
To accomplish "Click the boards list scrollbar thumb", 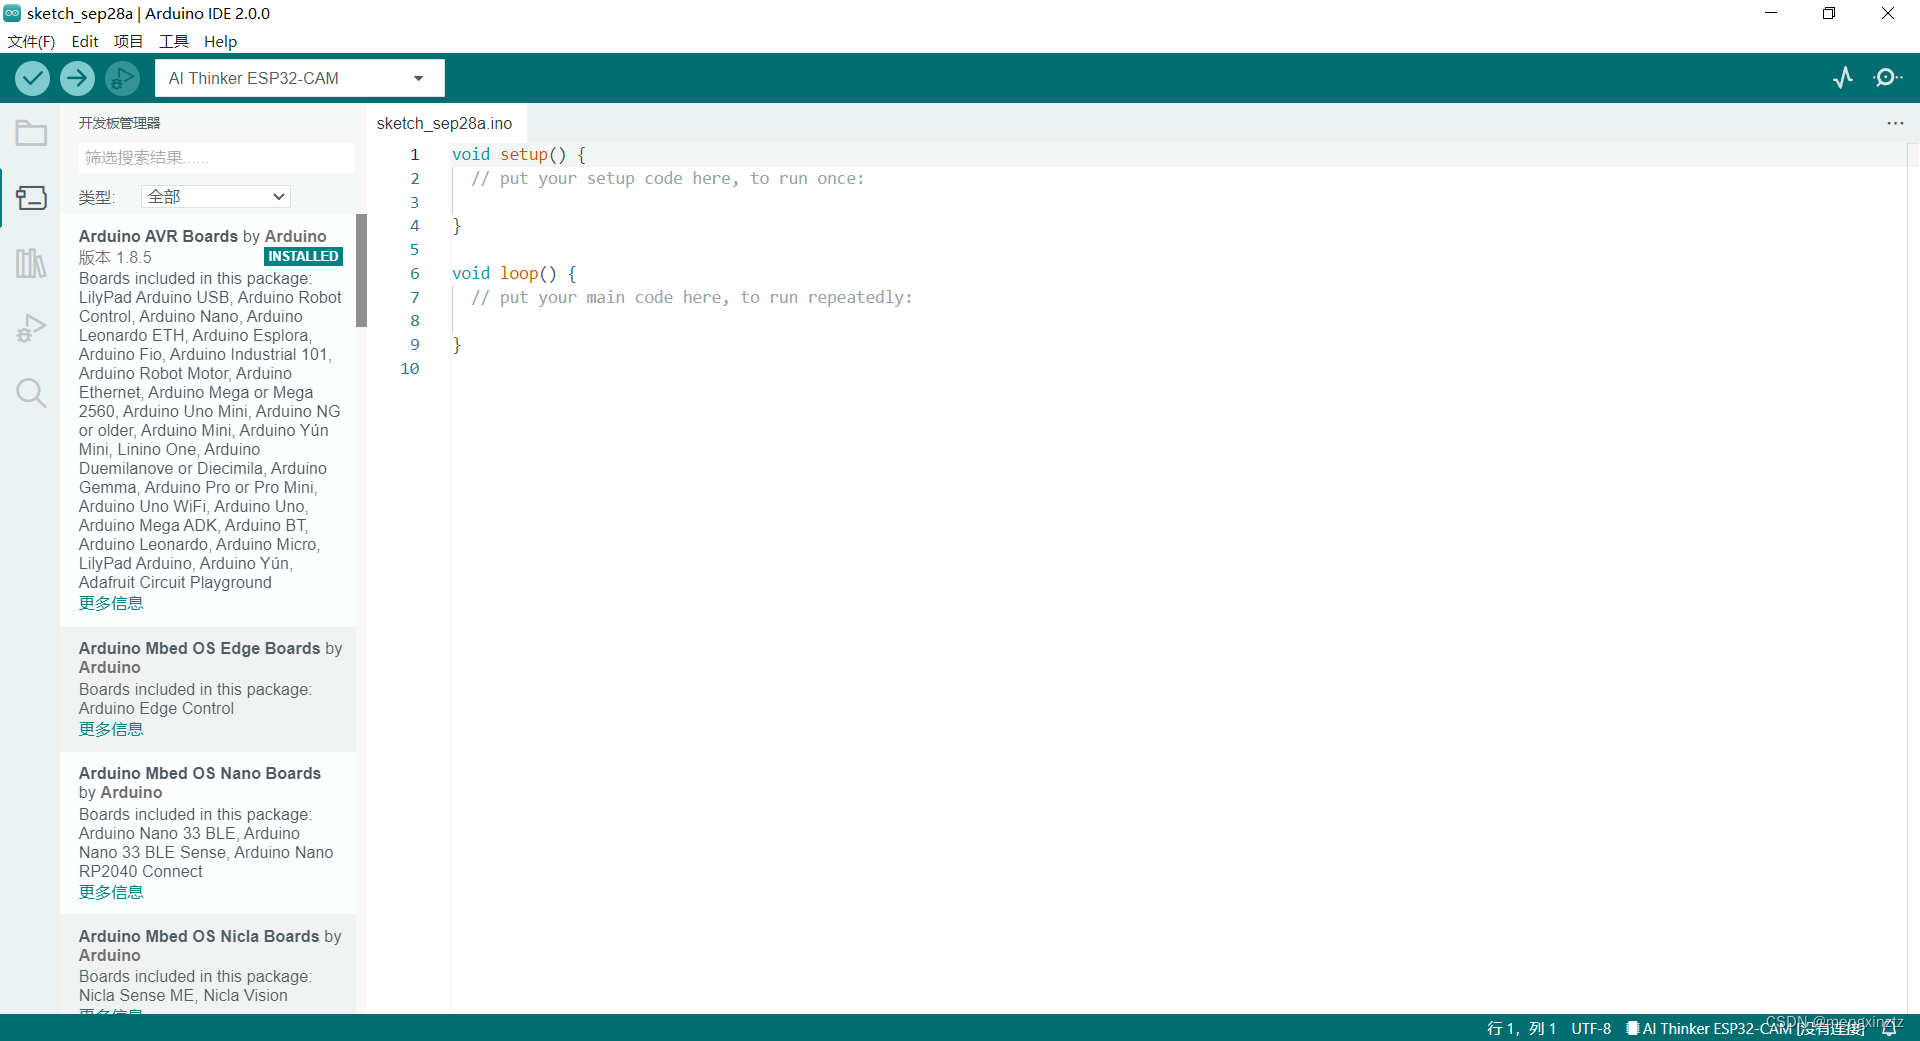I will (x=361, y=270).
